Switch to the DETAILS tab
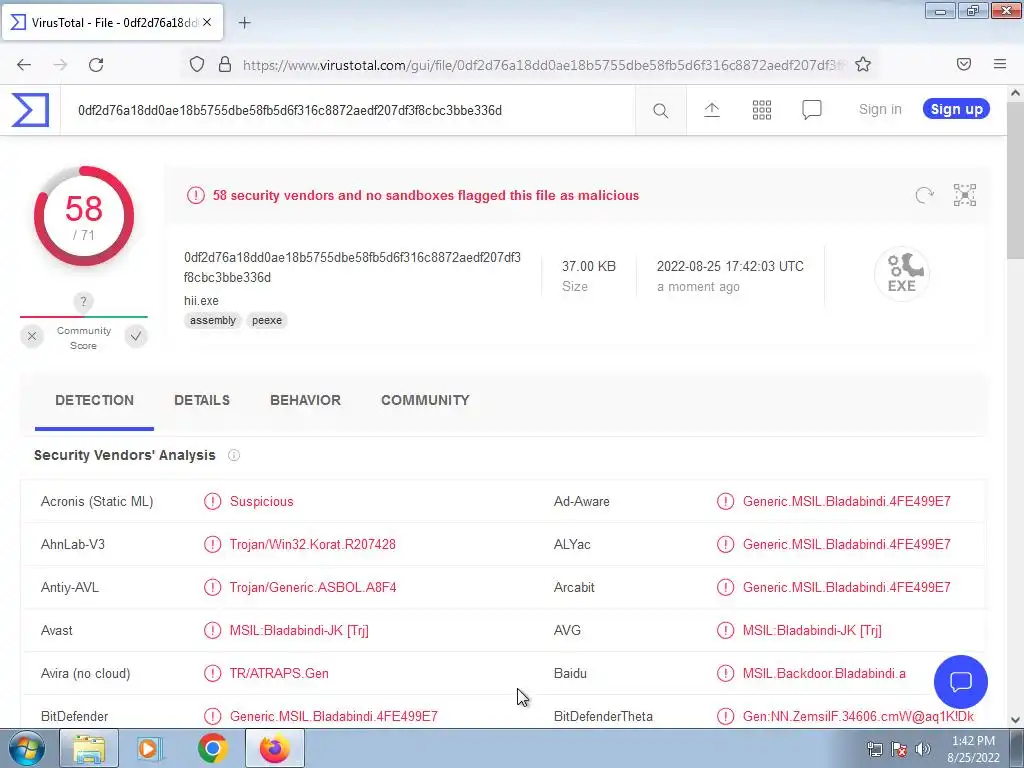 (x=202, y=400)
